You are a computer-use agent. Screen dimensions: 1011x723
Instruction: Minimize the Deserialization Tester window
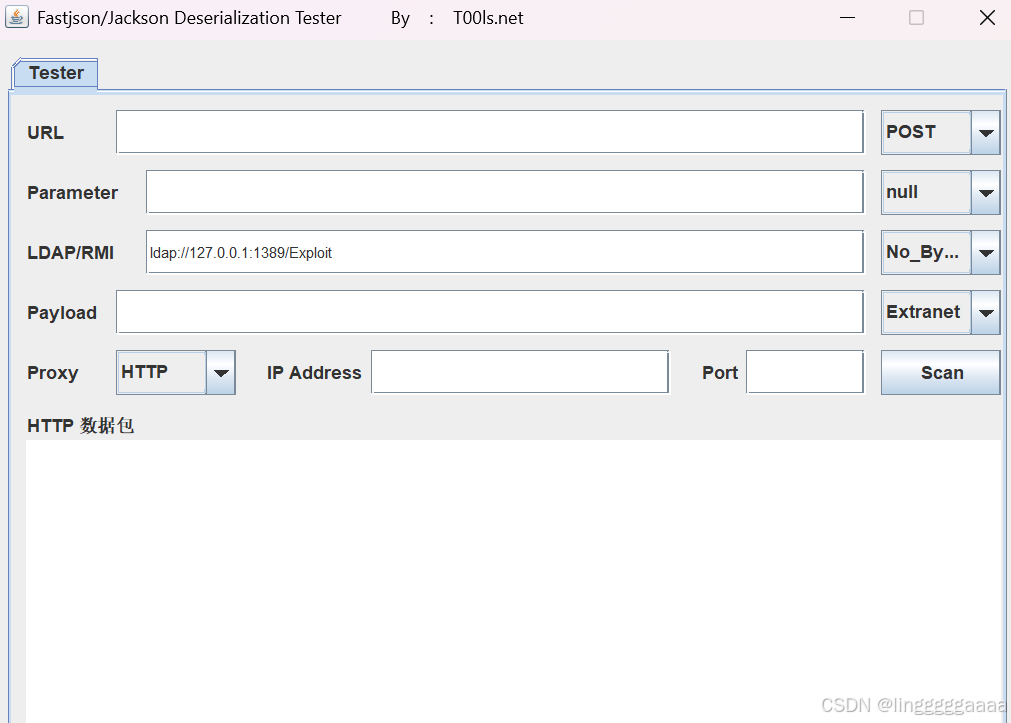847,17
